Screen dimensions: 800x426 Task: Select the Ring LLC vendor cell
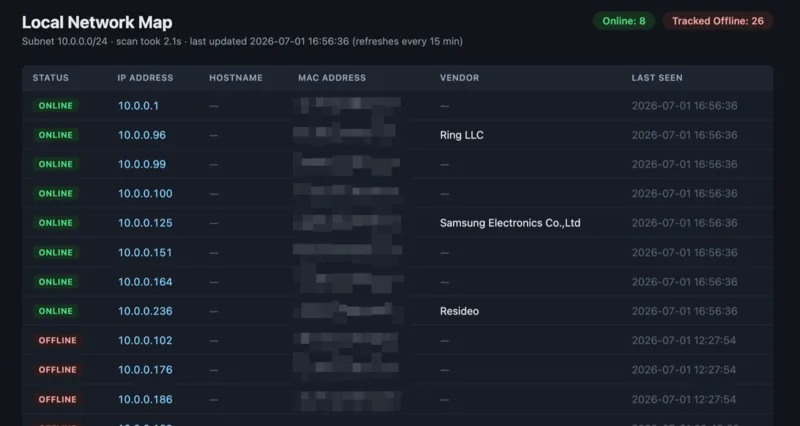click(462, 135)
